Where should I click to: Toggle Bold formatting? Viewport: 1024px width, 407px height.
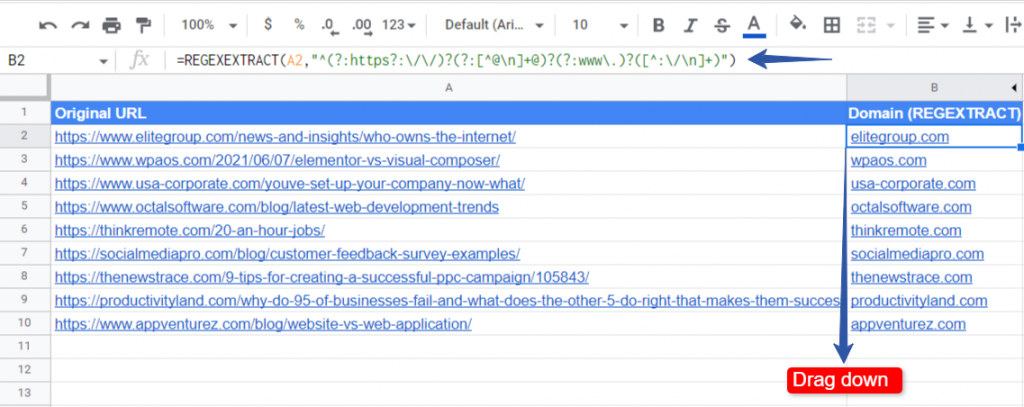pos(659,25)
